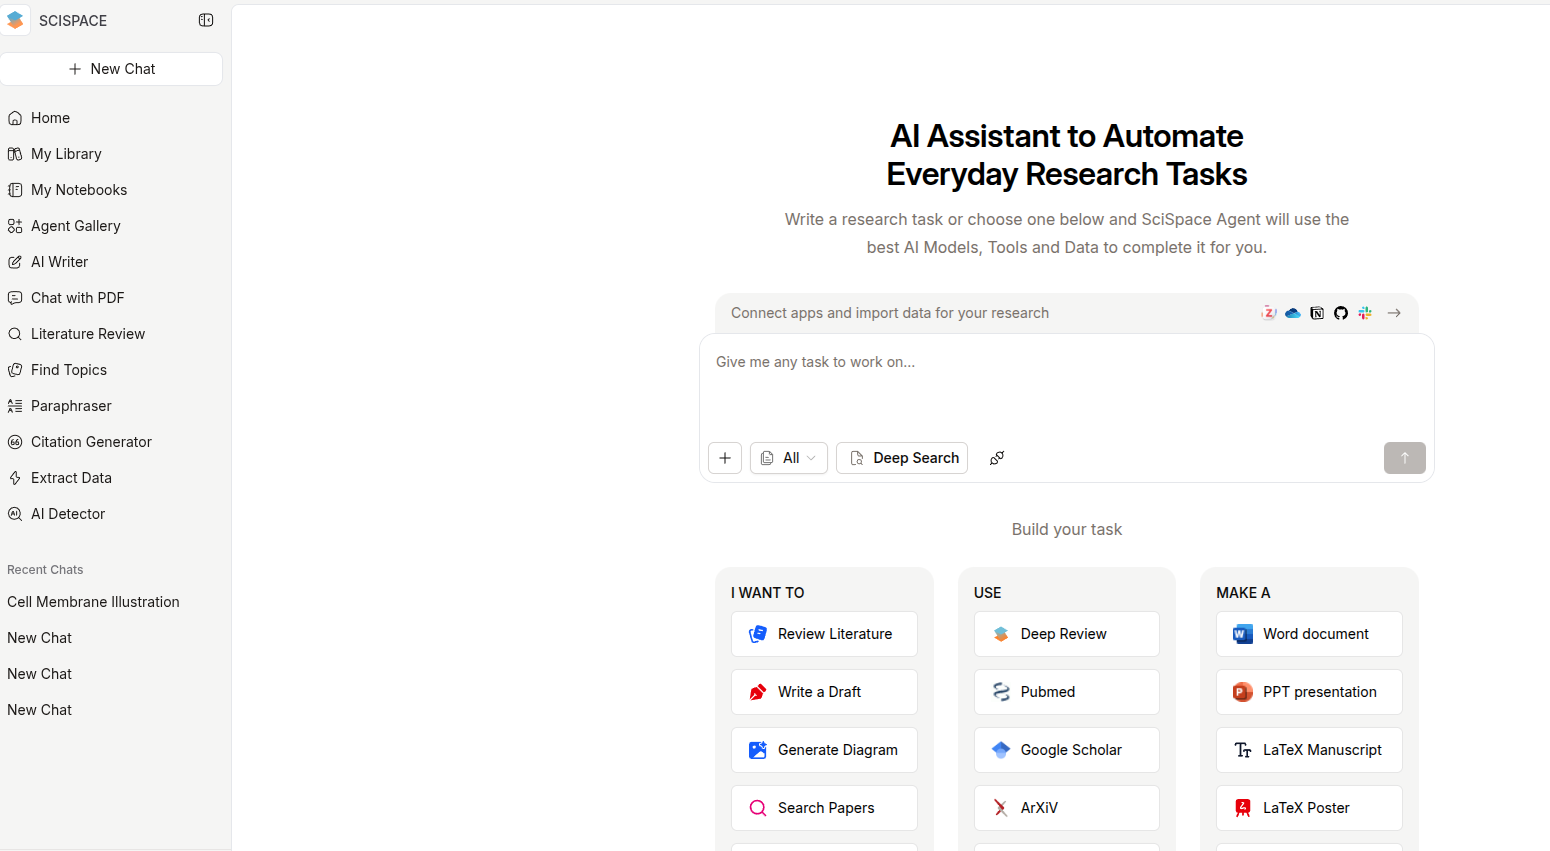Click the Paraphraser icon
This screenshot has height=851, width=1550.
coord(15,406)
